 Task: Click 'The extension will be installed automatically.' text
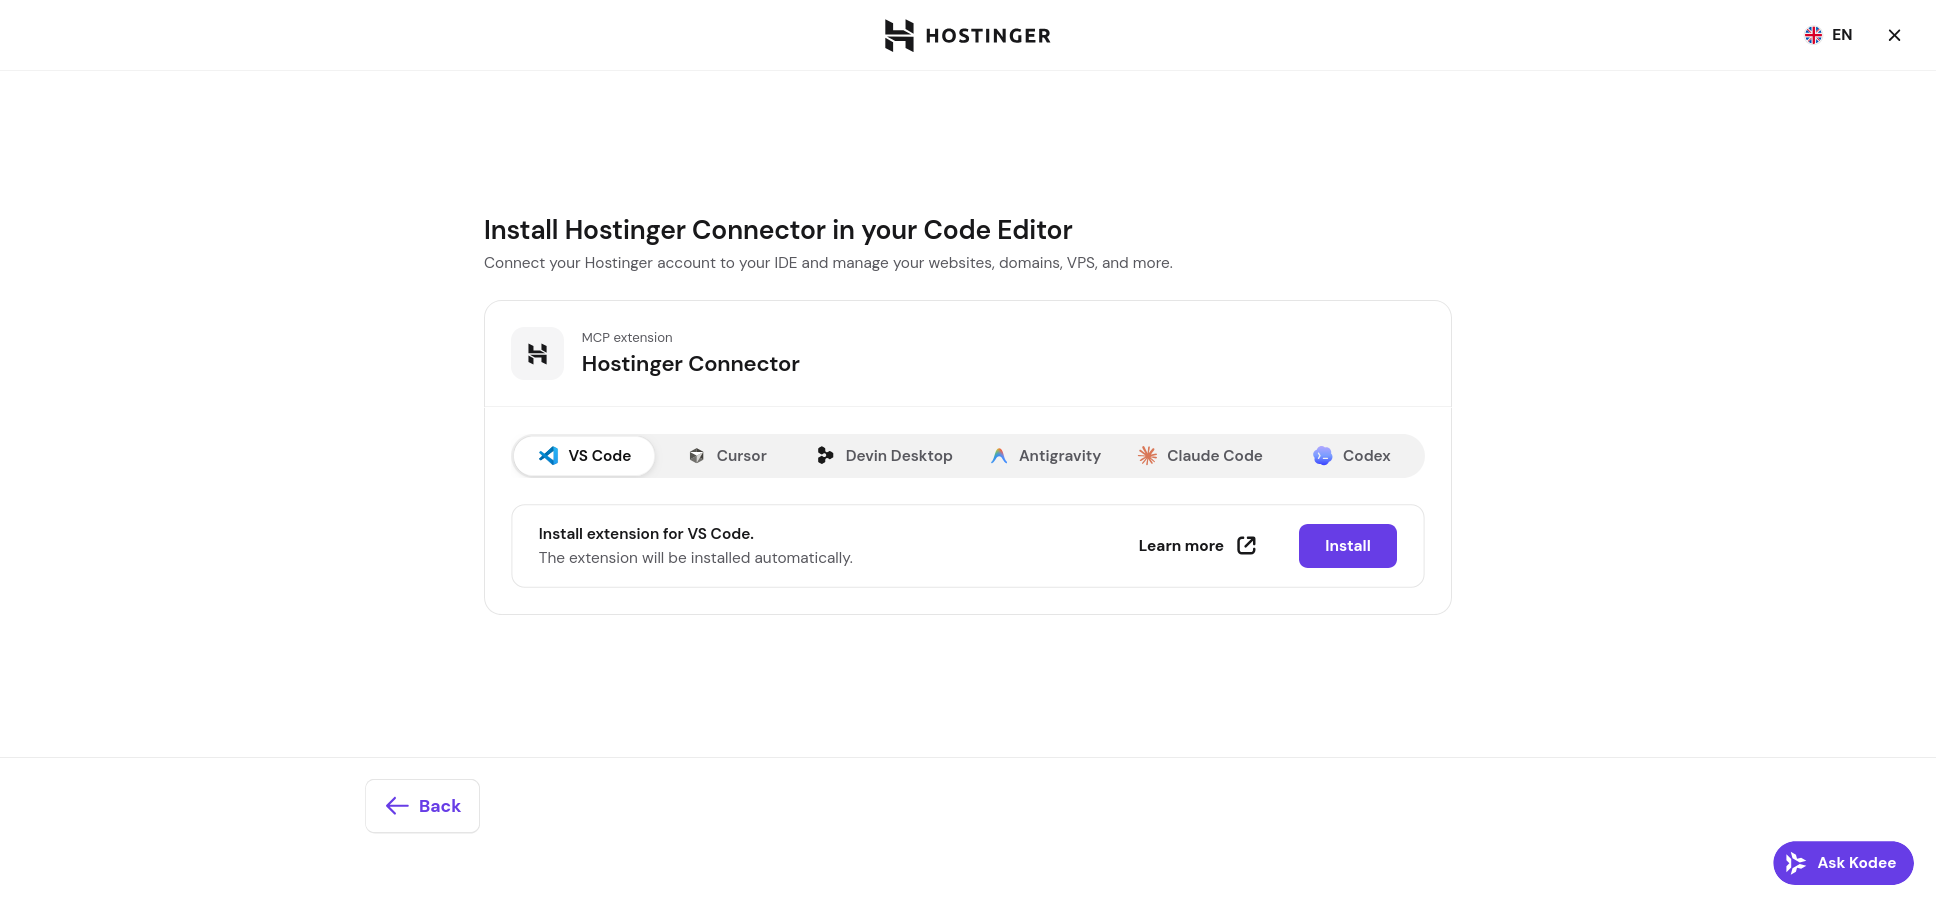(x=695, y=558)
